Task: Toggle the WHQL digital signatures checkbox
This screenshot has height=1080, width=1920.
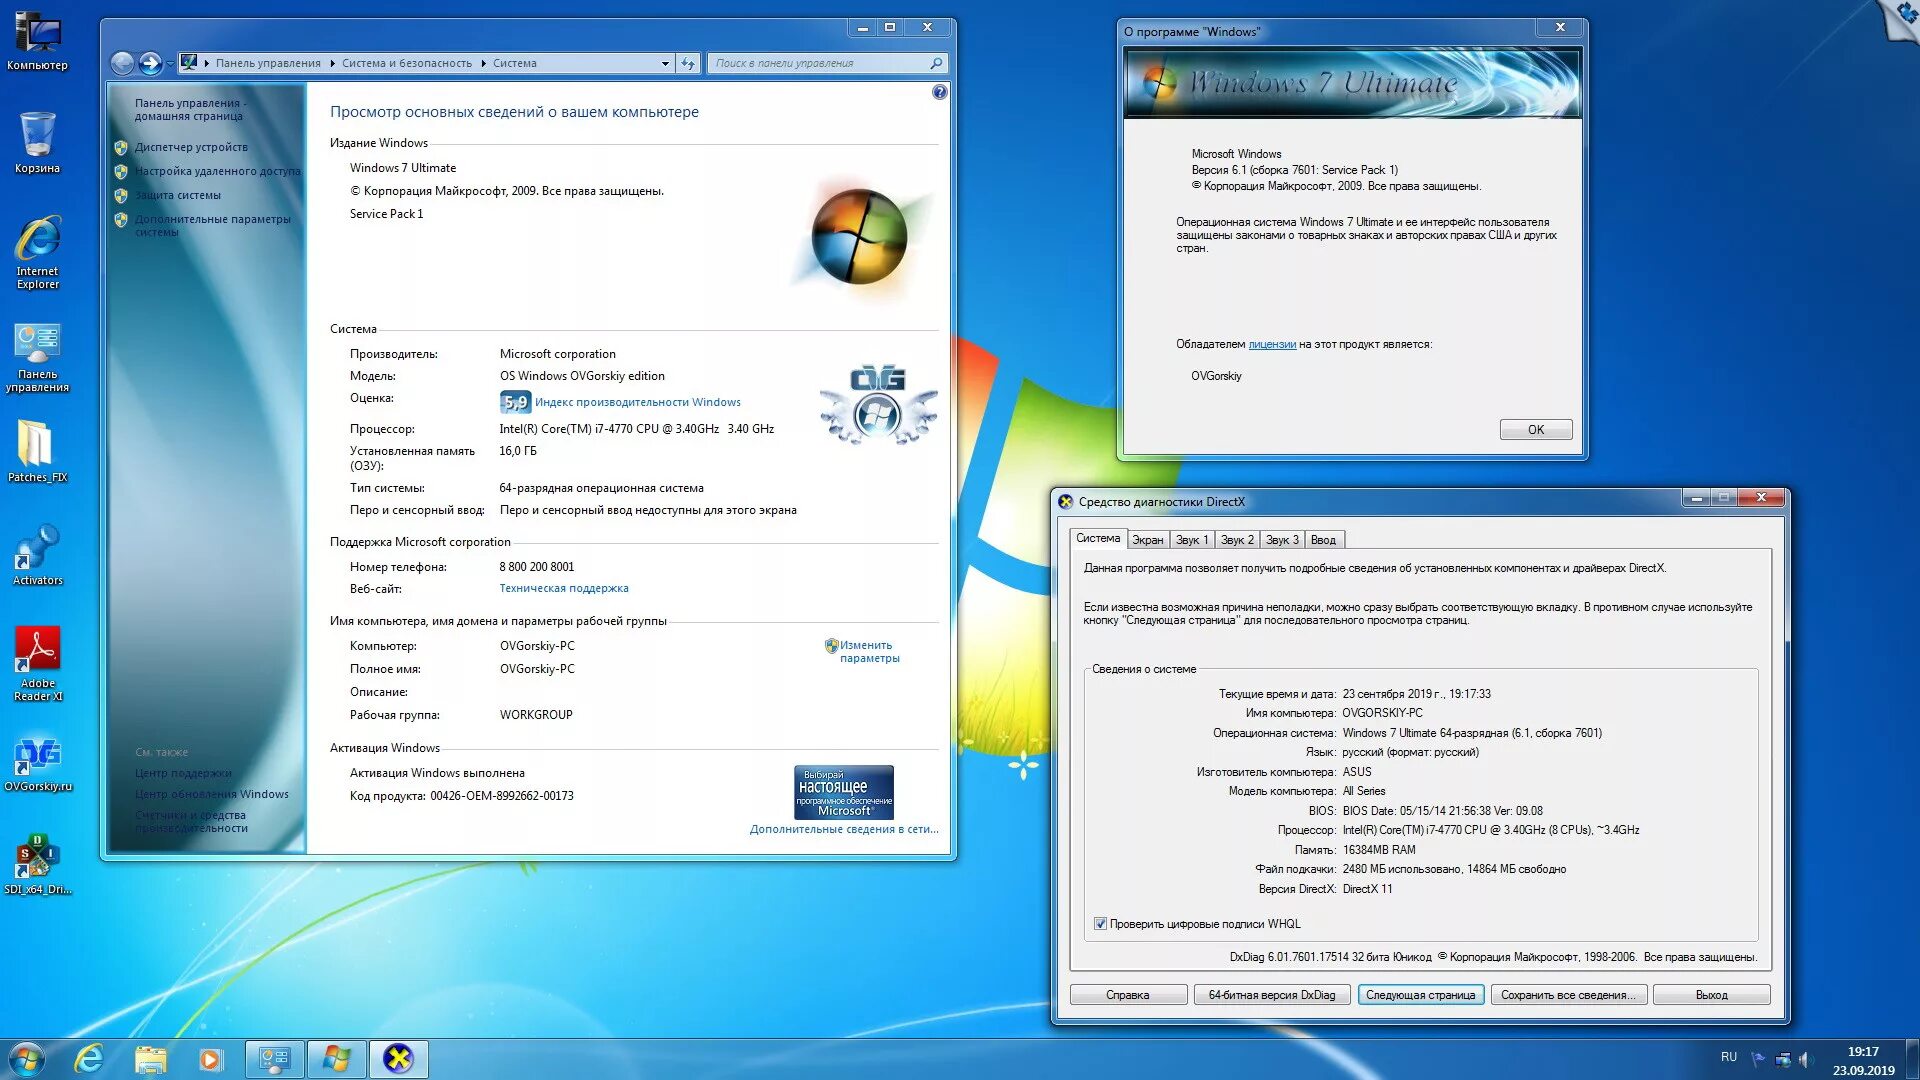Action: click(x=1100, y=924)
